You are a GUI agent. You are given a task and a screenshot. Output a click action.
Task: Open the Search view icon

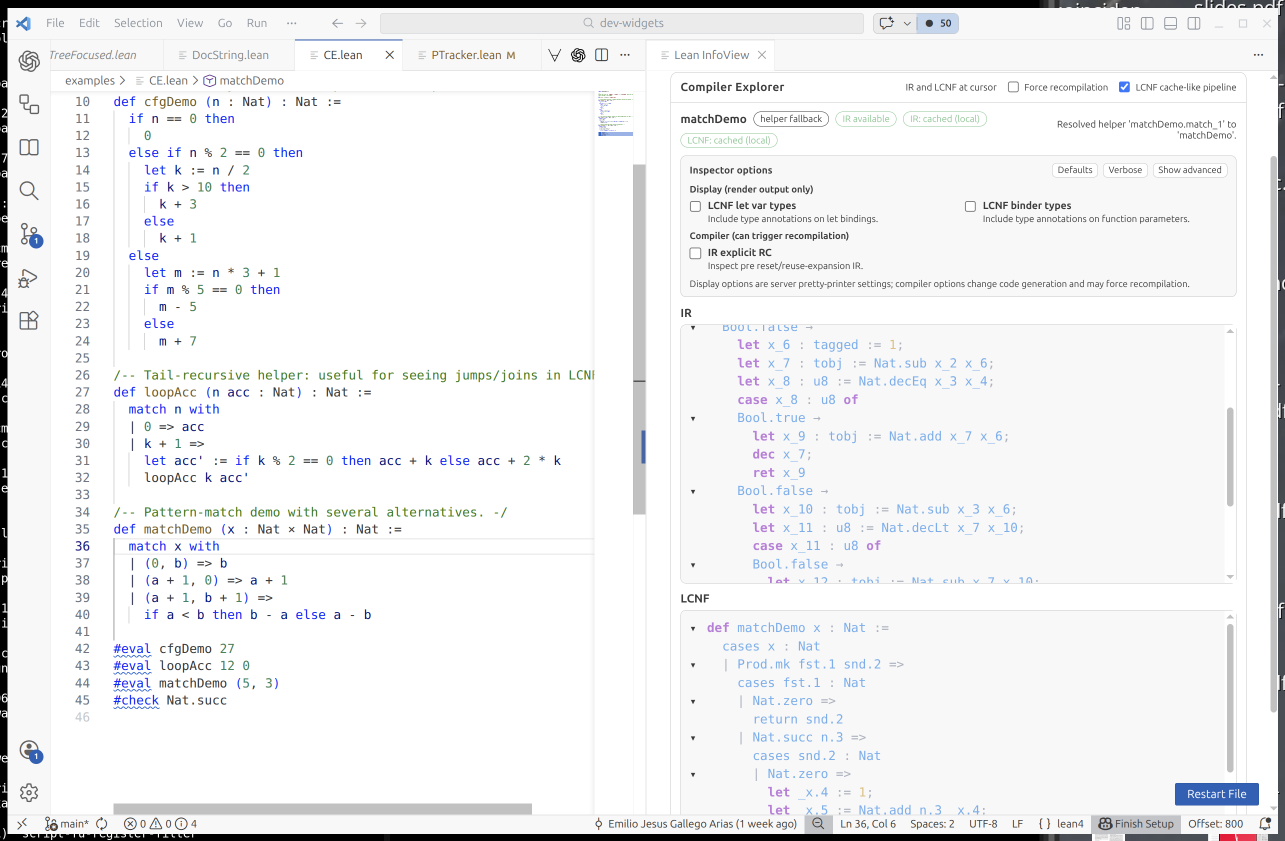pyautogui.click(x=29, y=190)
